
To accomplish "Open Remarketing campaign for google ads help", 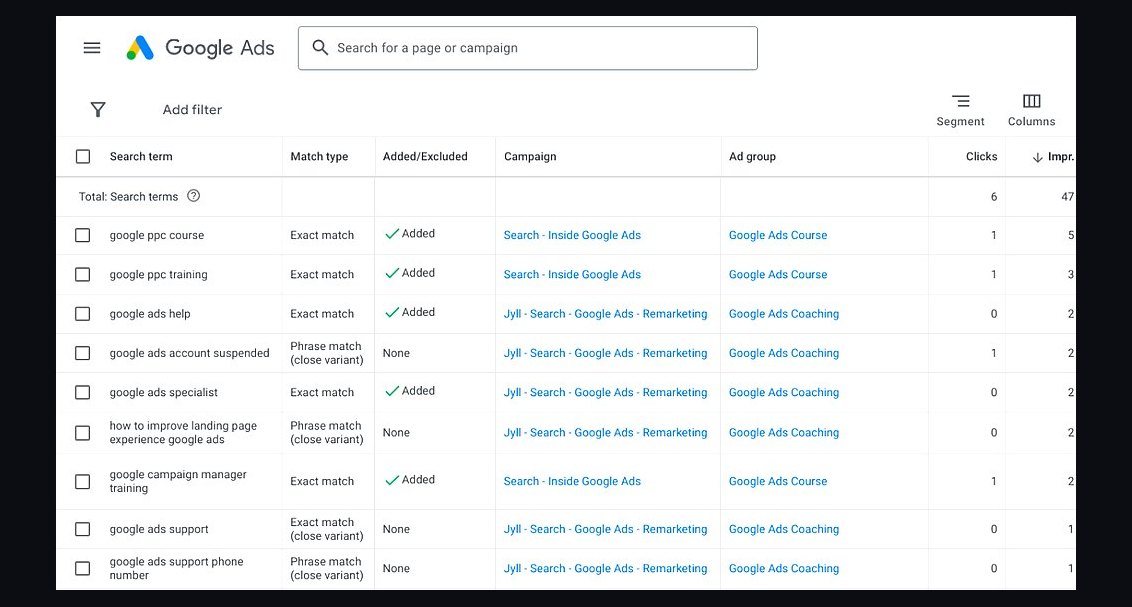I will coord(606,314).
